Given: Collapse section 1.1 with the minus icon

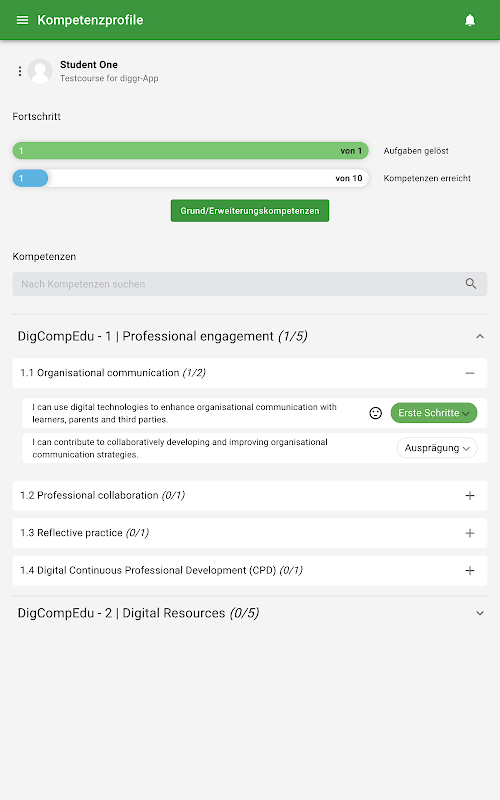Looking at the screenshot, I should click(x=470, y=373).
